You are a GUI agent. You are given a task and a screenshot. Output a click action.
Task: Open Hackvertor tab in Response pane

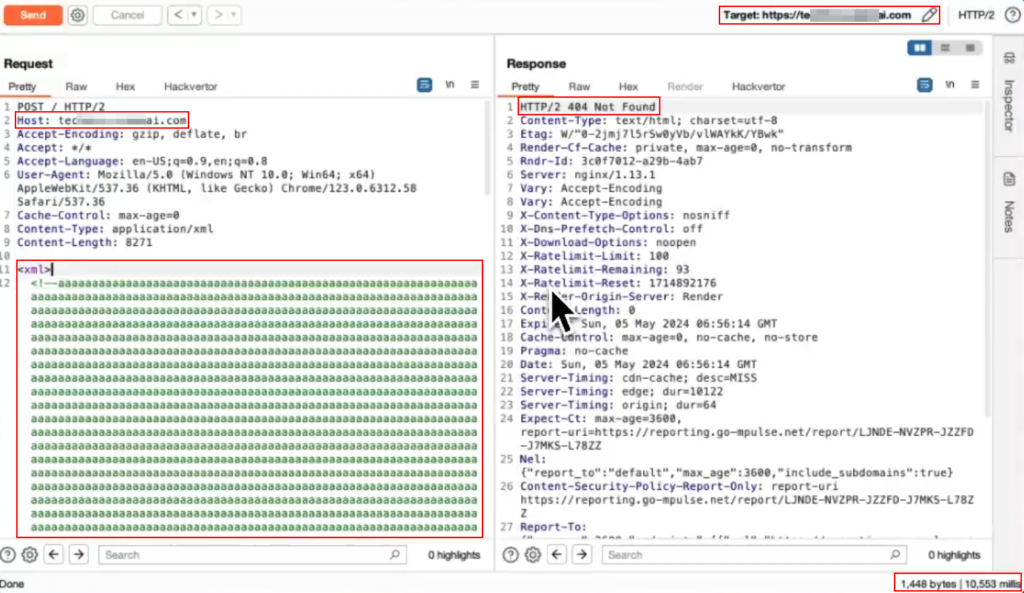[758, 86]
